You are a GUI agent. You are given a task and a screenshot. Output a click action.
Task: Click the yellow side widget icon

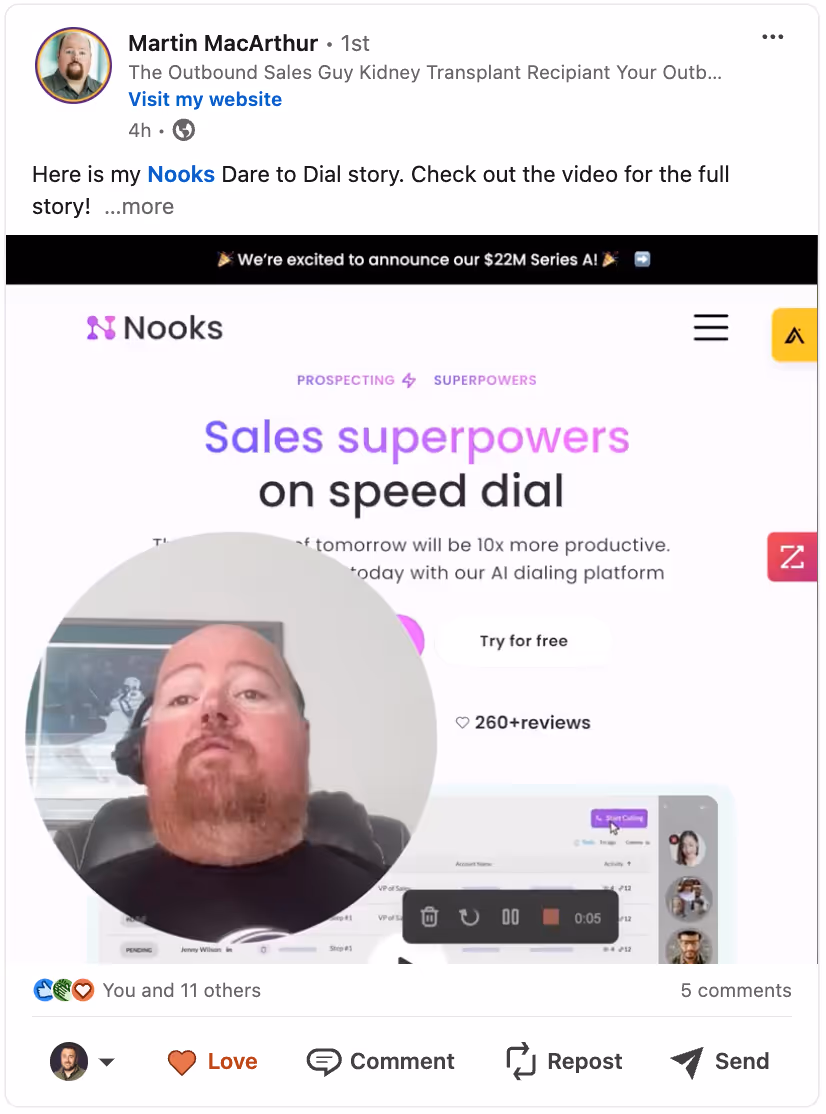(794, 335)
